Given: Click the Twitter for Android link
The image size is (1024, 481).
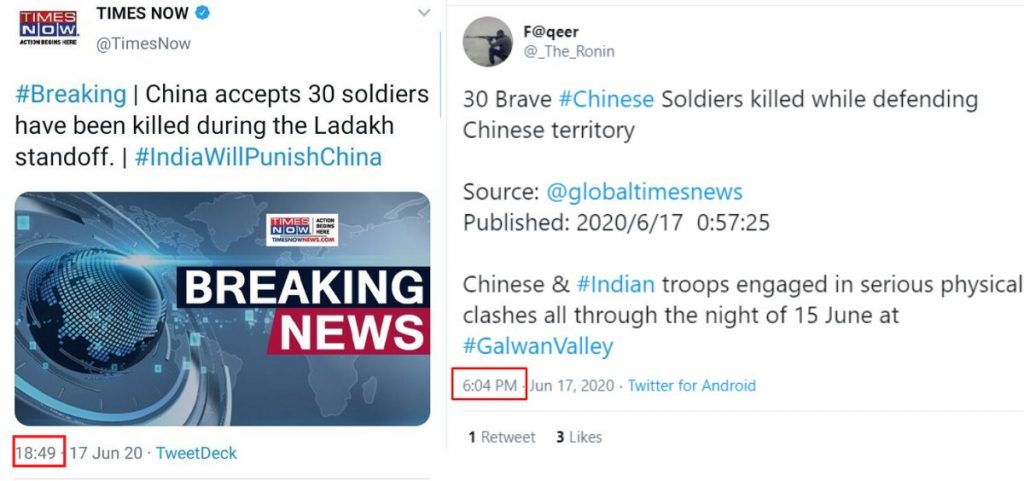Looking at the screenshot, I should pyautogui.click(x=692, y=386).
